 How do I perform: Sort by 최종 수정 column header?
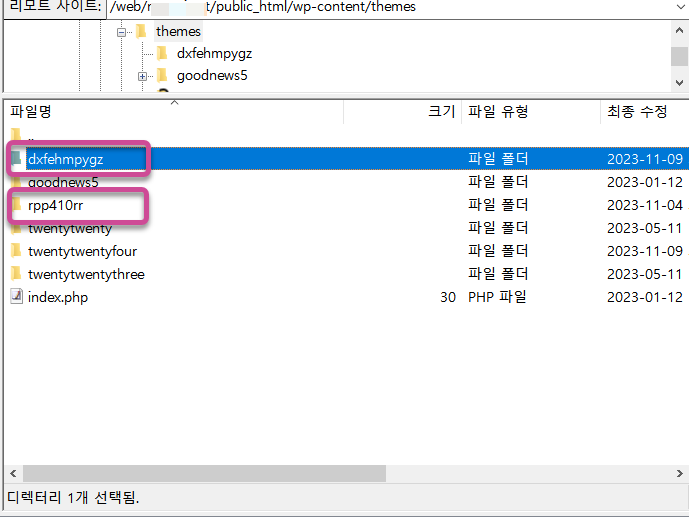[644, 112]
